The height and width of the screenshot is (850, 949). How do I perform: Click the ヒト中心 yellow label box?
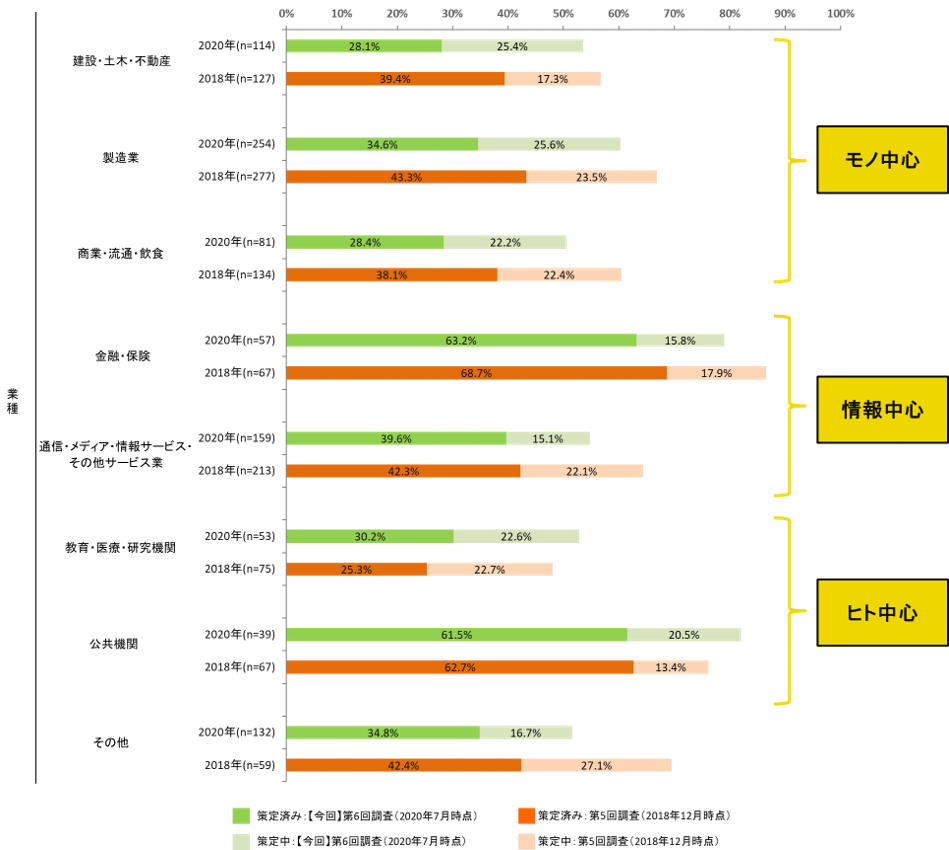click(882, 613)
